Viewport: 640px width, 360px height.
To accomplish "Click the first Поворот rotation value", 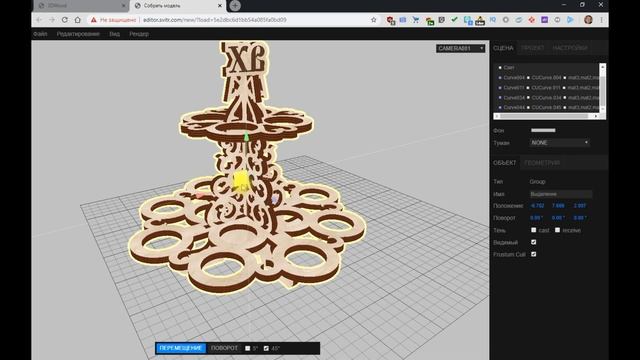I will pos(536,218).
